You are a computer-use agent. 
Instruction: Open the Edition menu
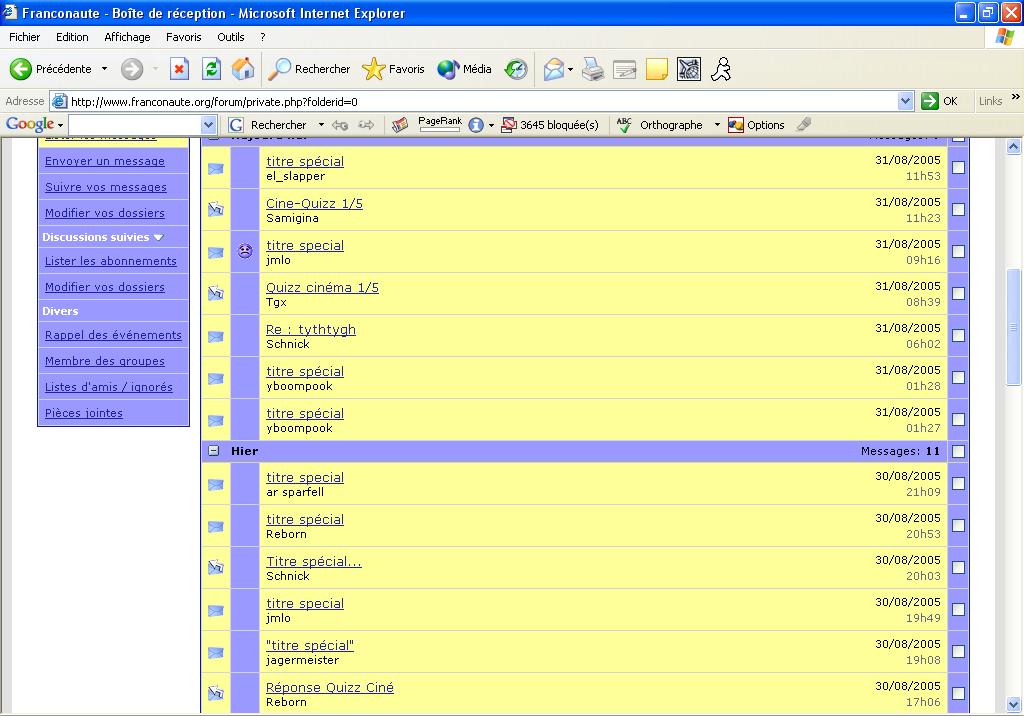pyautogui.click(x=72, y=37)
